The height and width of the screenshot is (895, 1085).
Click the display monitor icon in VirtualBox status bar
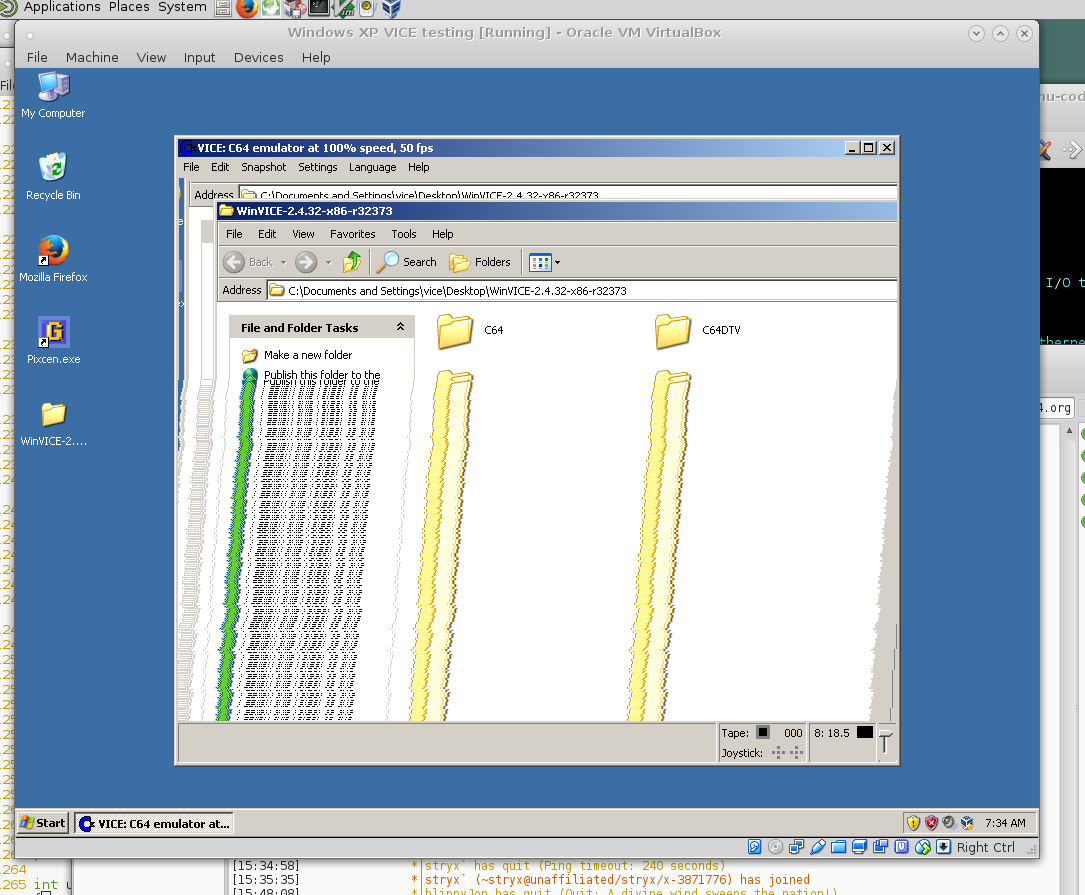(859, 847)
